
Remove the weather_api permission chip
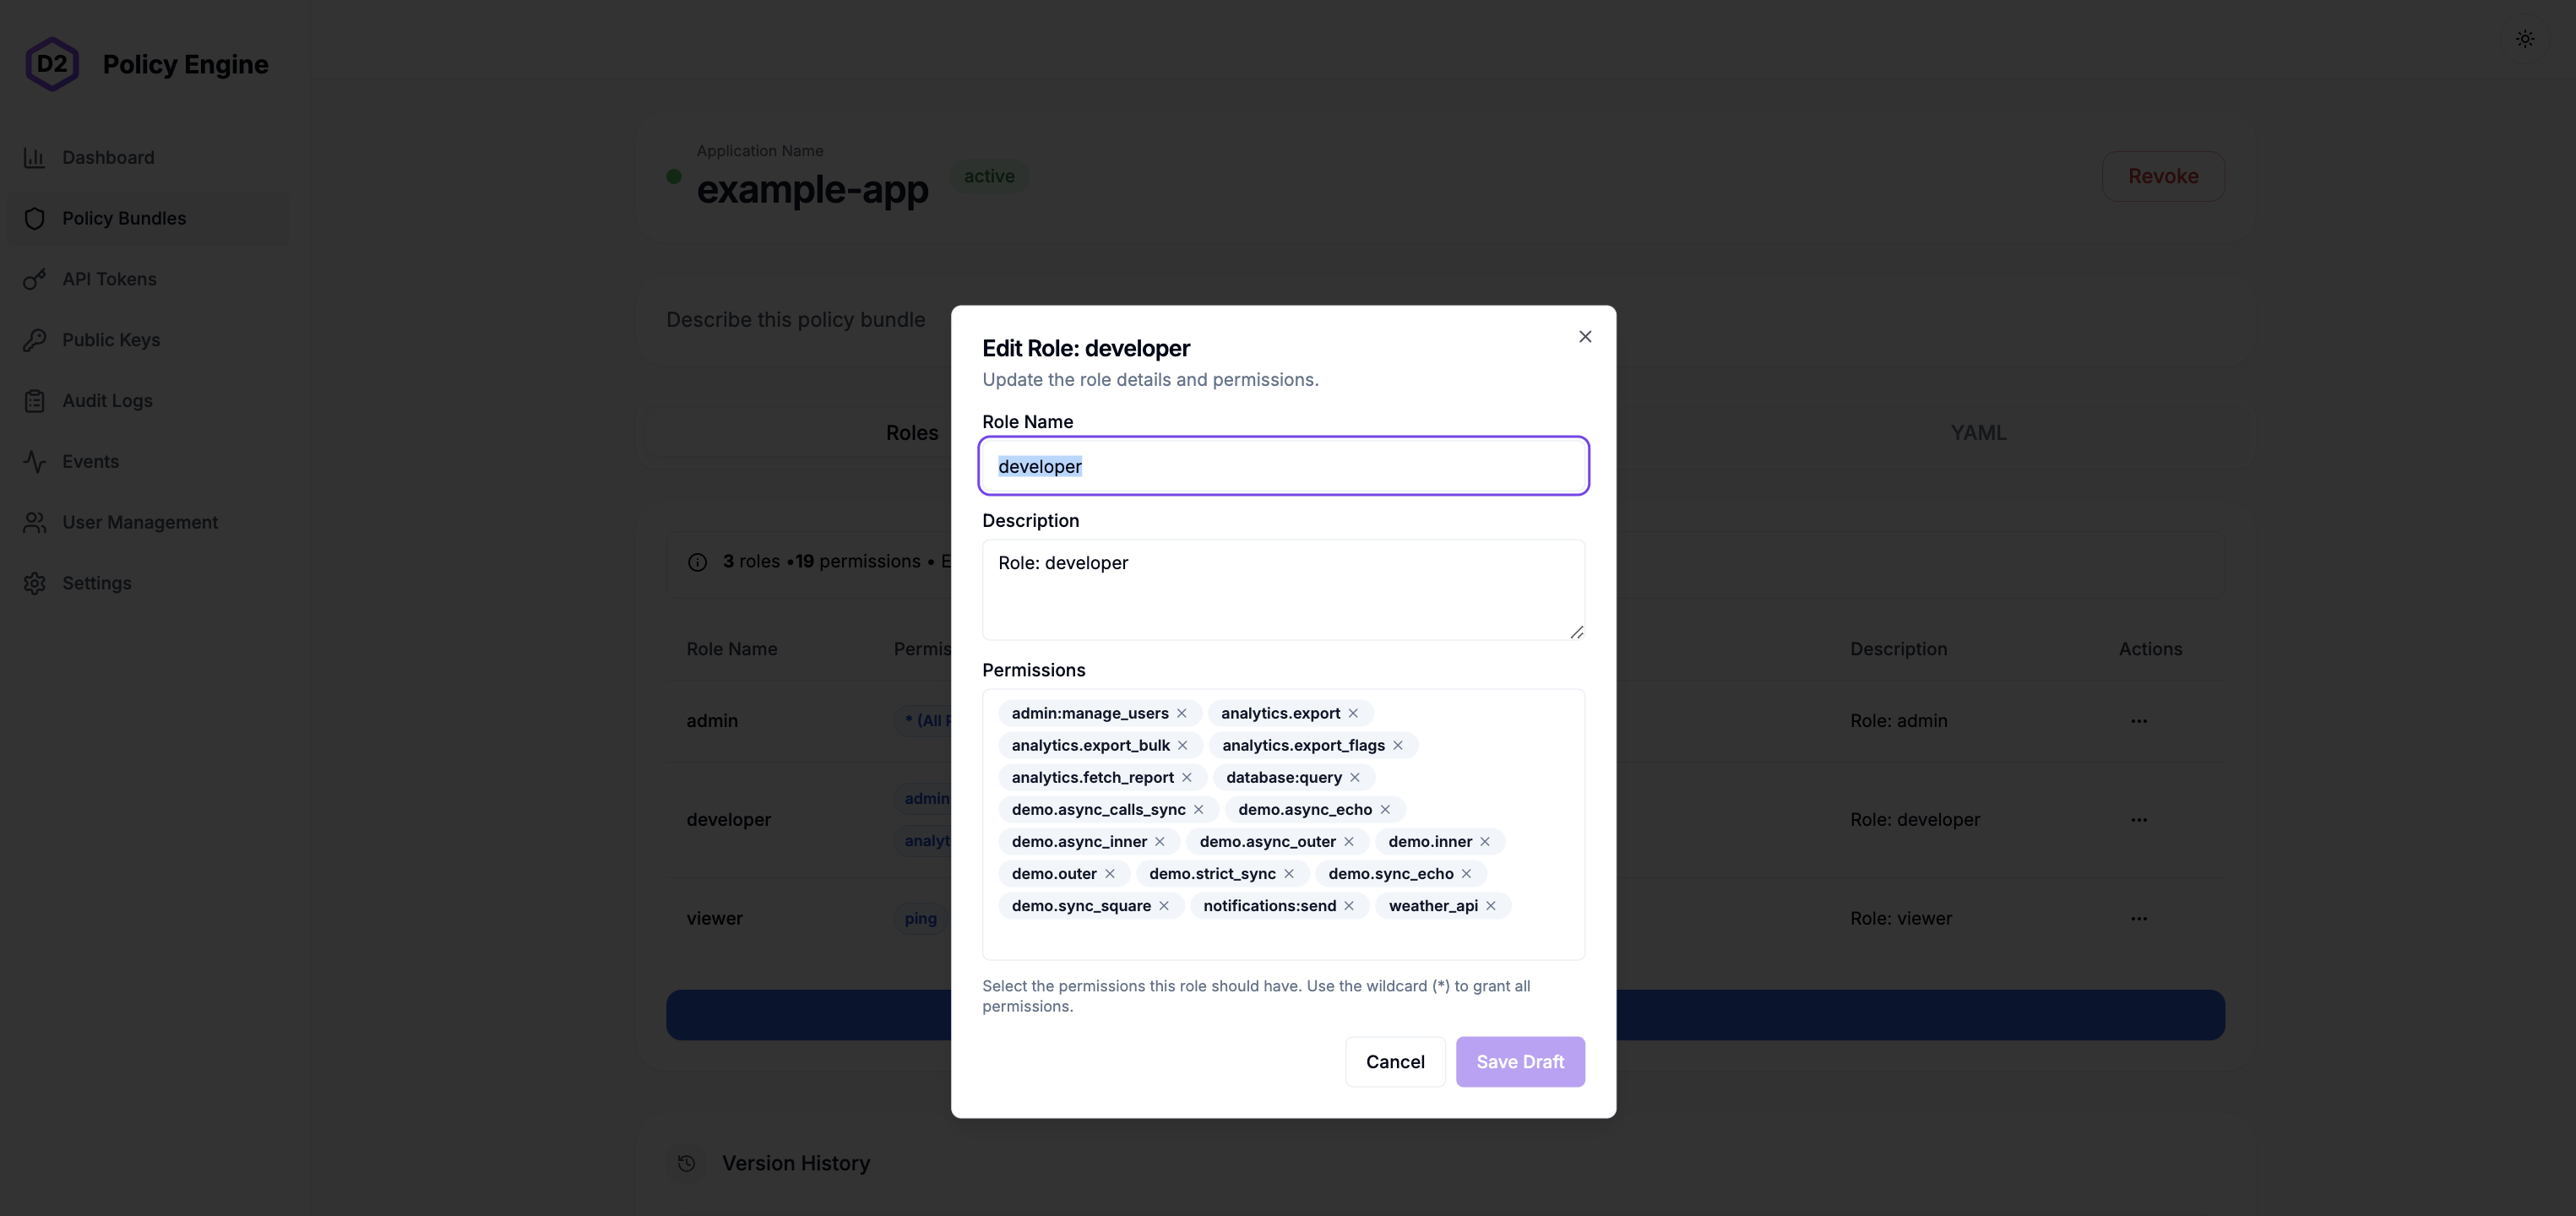[1491, 906]
